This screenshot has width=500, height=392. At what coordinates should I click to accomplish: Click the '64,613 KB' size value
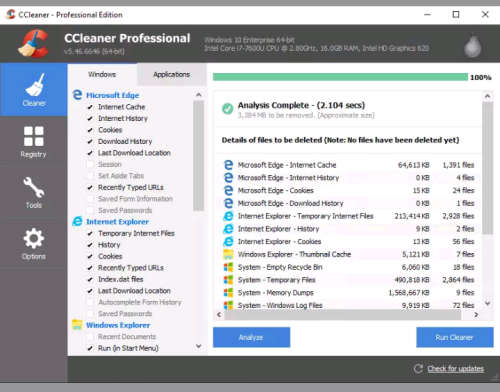coord(414,165)
